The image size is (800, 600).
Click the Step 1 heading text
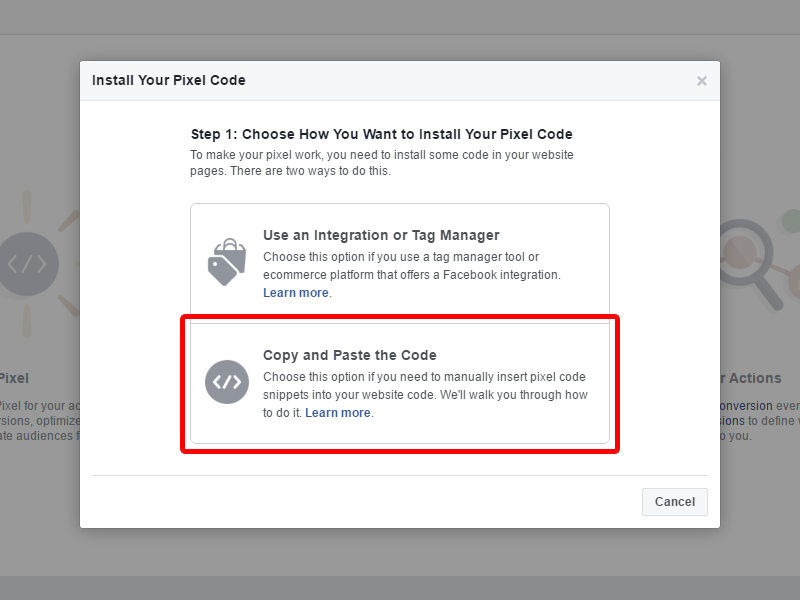coord(382,134)
